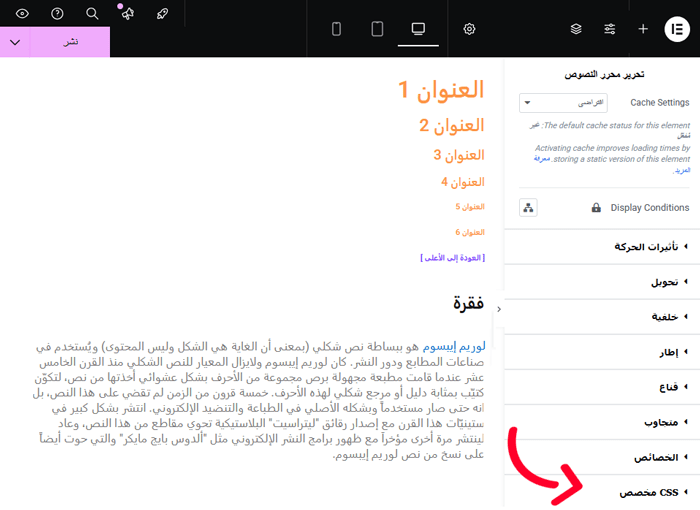The width and height of the screenshot is (700, 510).
Task: Click the plus add element icon
Action: pyautogui.click(x=643, y=29)
